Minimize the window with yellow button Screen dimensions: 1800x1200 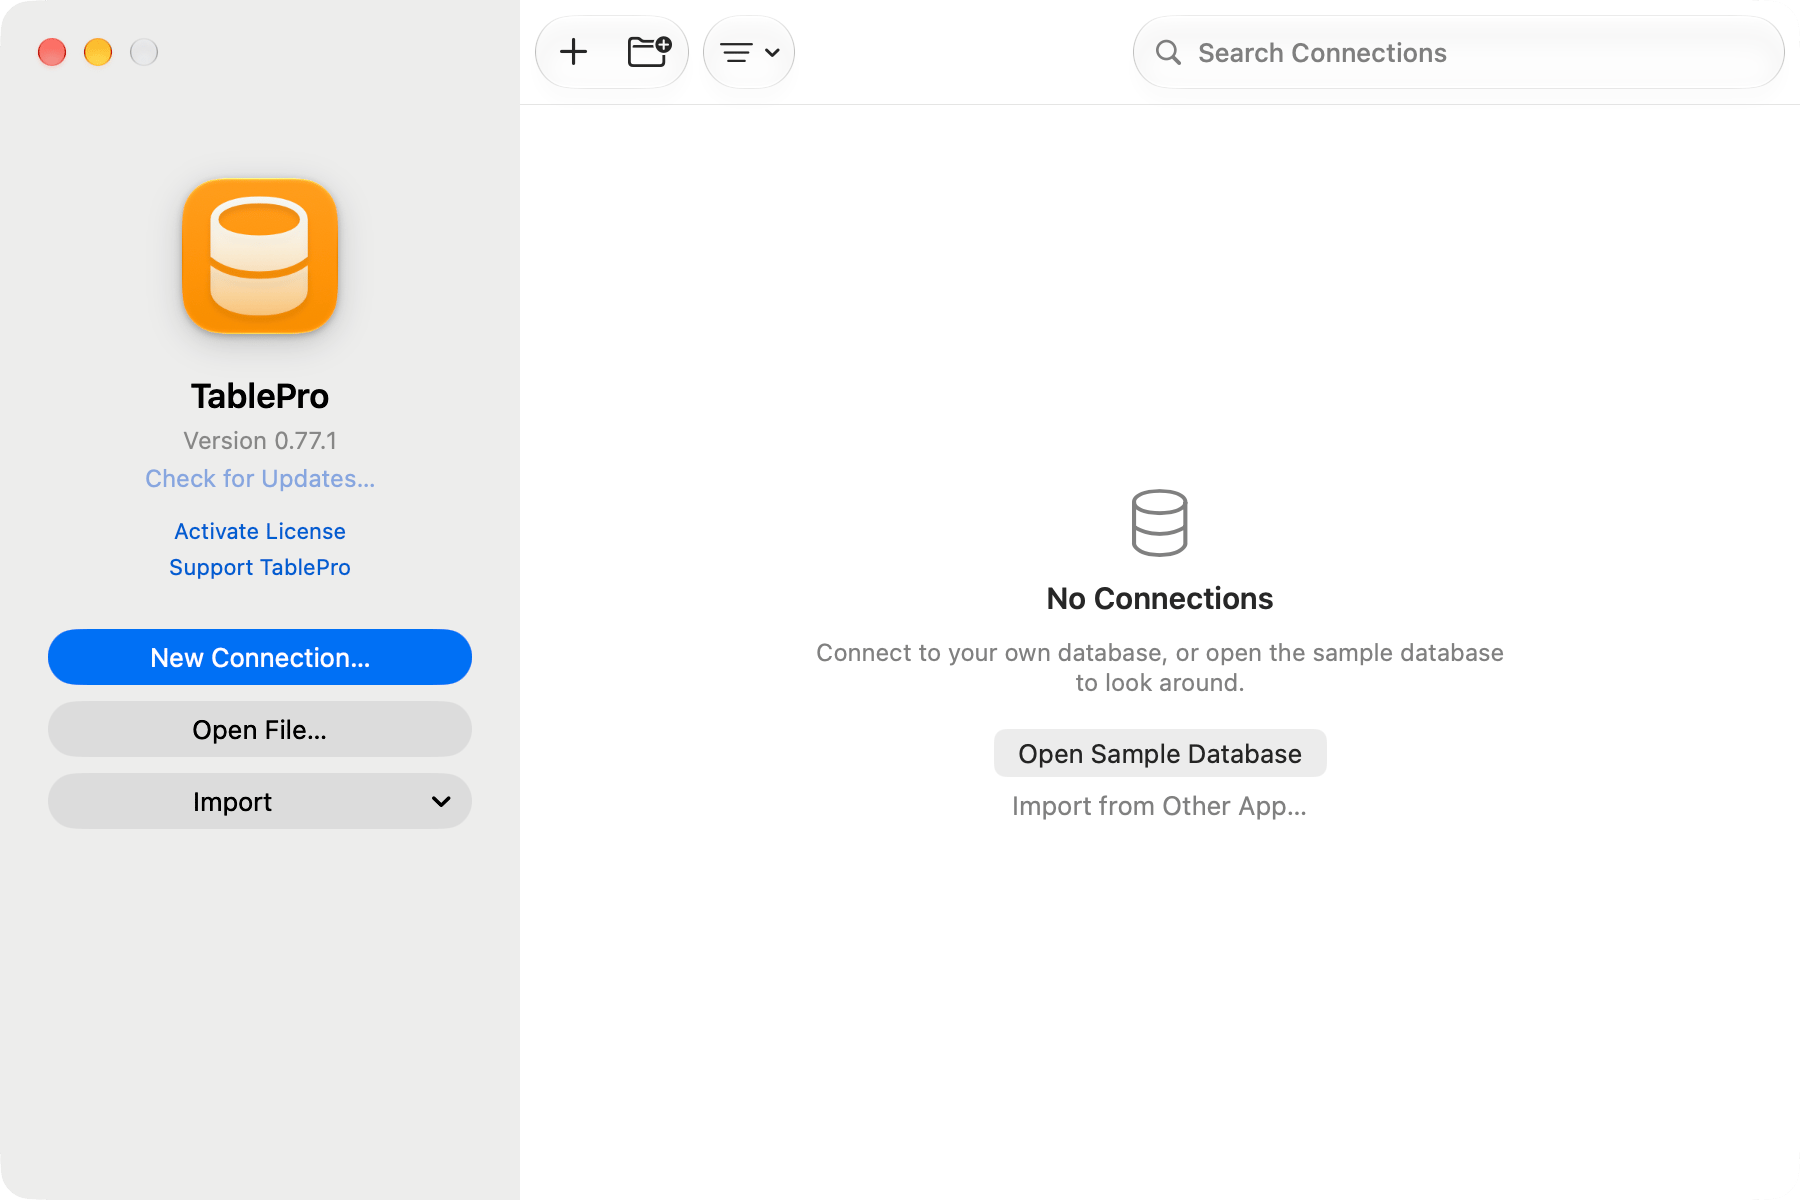coord(98,52)
